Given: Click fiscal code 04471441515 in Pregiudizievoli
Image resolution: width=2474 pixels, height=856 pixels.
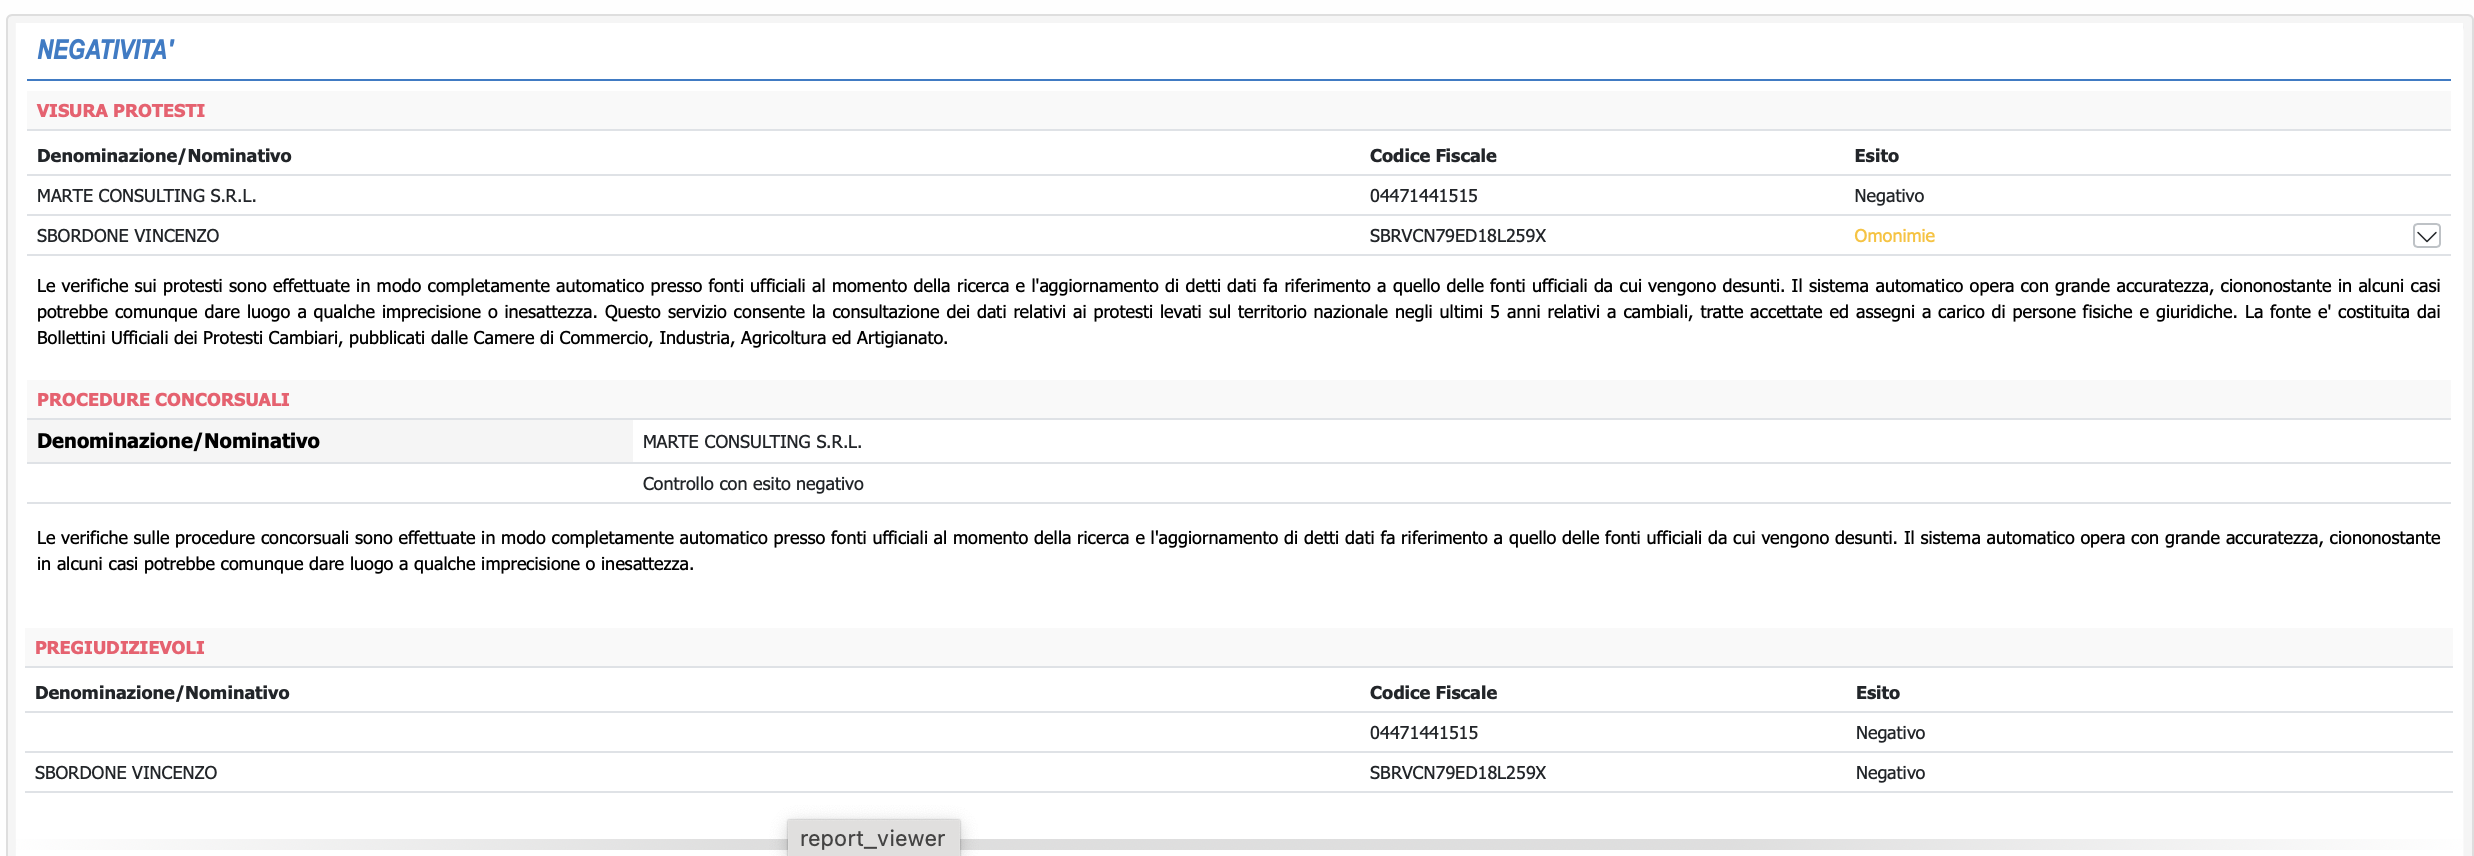Looking at the screenshot, I should click(x=1423, y=733).
